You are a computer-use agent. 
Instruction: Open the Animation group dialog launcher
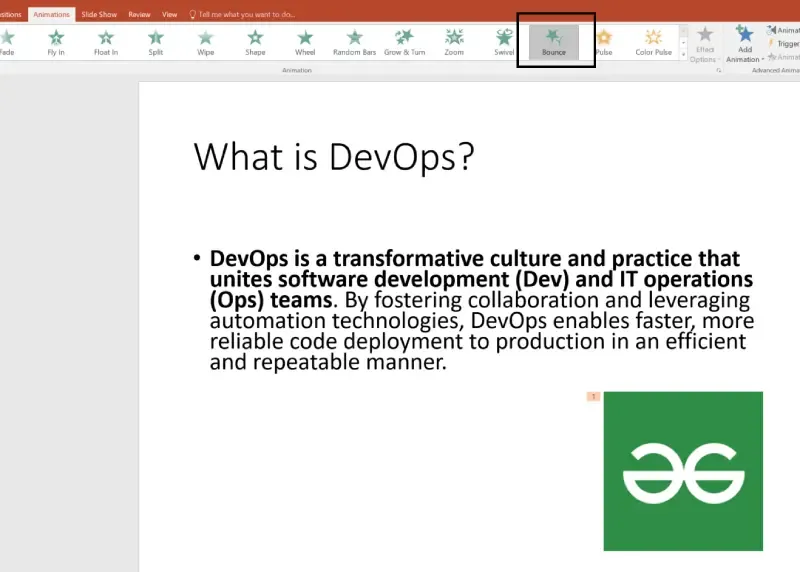point(719,70)
